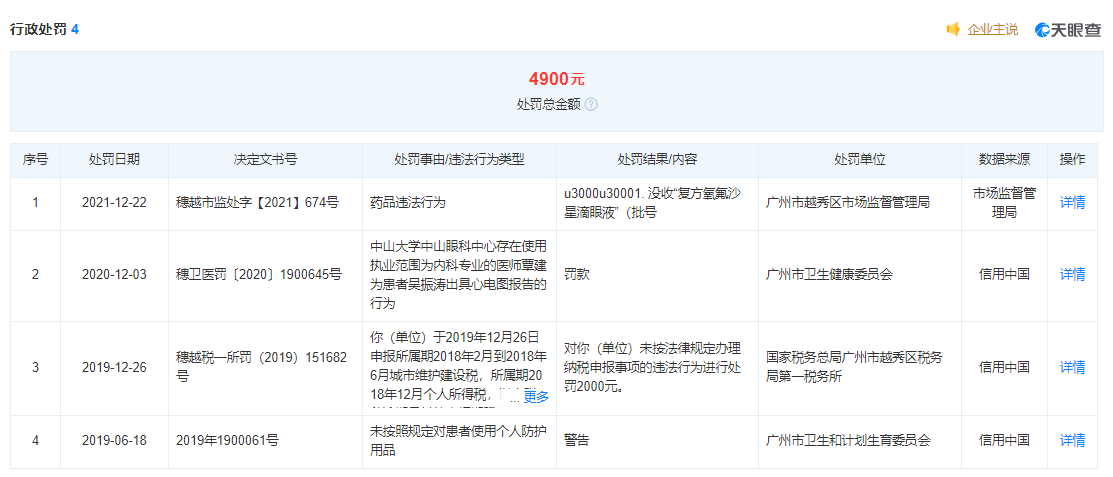Click the 处罚日期 column header

click(x=114, y=160)
